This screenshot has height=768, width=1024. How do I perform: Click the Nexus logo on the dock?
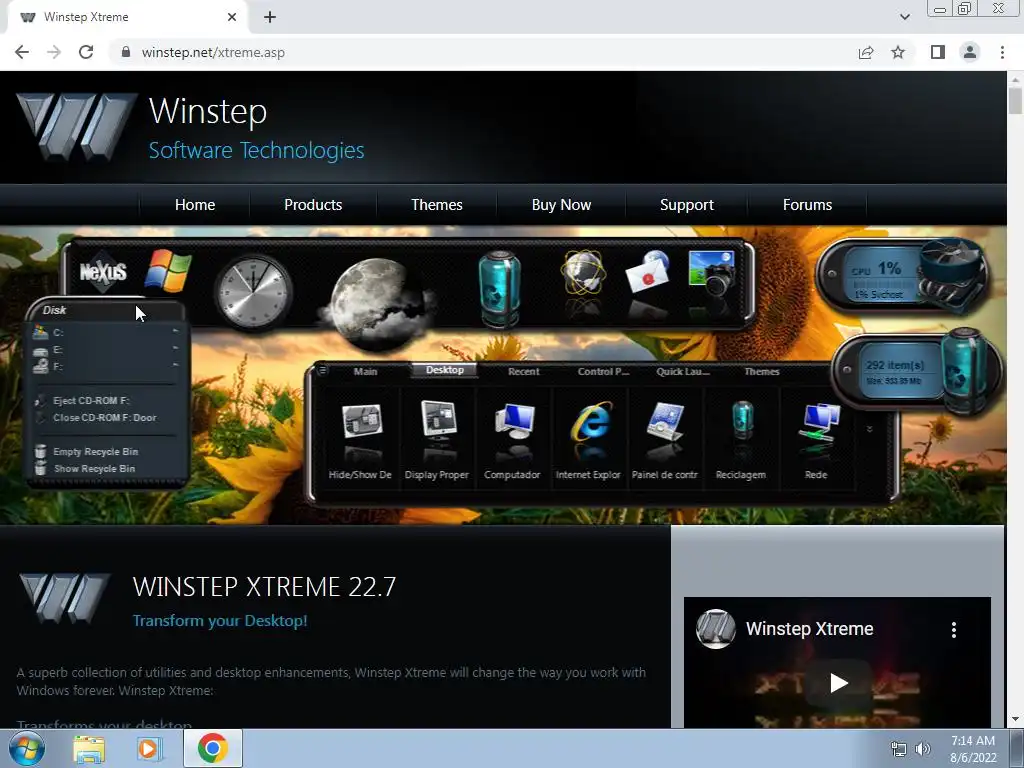[x=103, y=270]
